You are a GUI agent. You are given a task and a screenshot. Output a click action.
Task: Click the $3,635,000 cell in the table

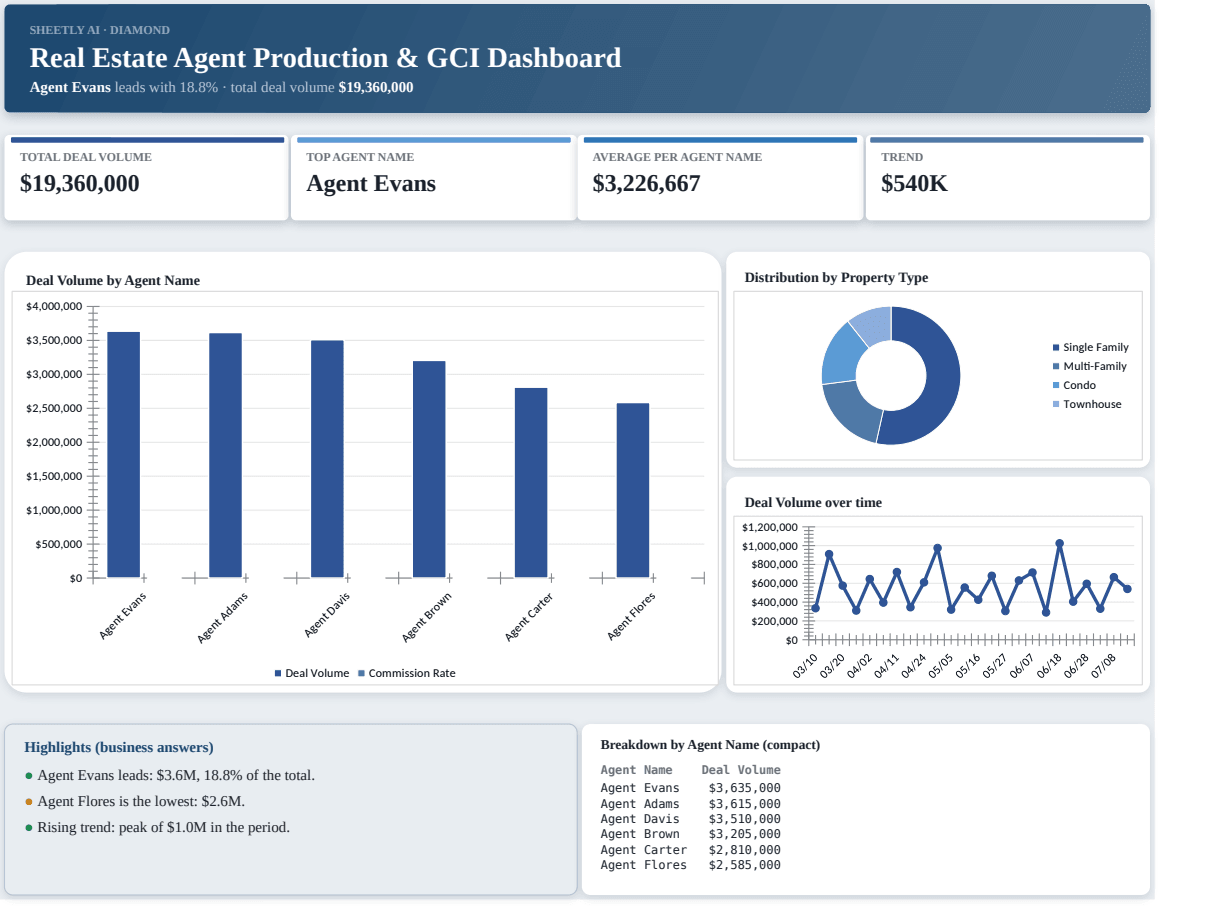click(x=745, y=788)
